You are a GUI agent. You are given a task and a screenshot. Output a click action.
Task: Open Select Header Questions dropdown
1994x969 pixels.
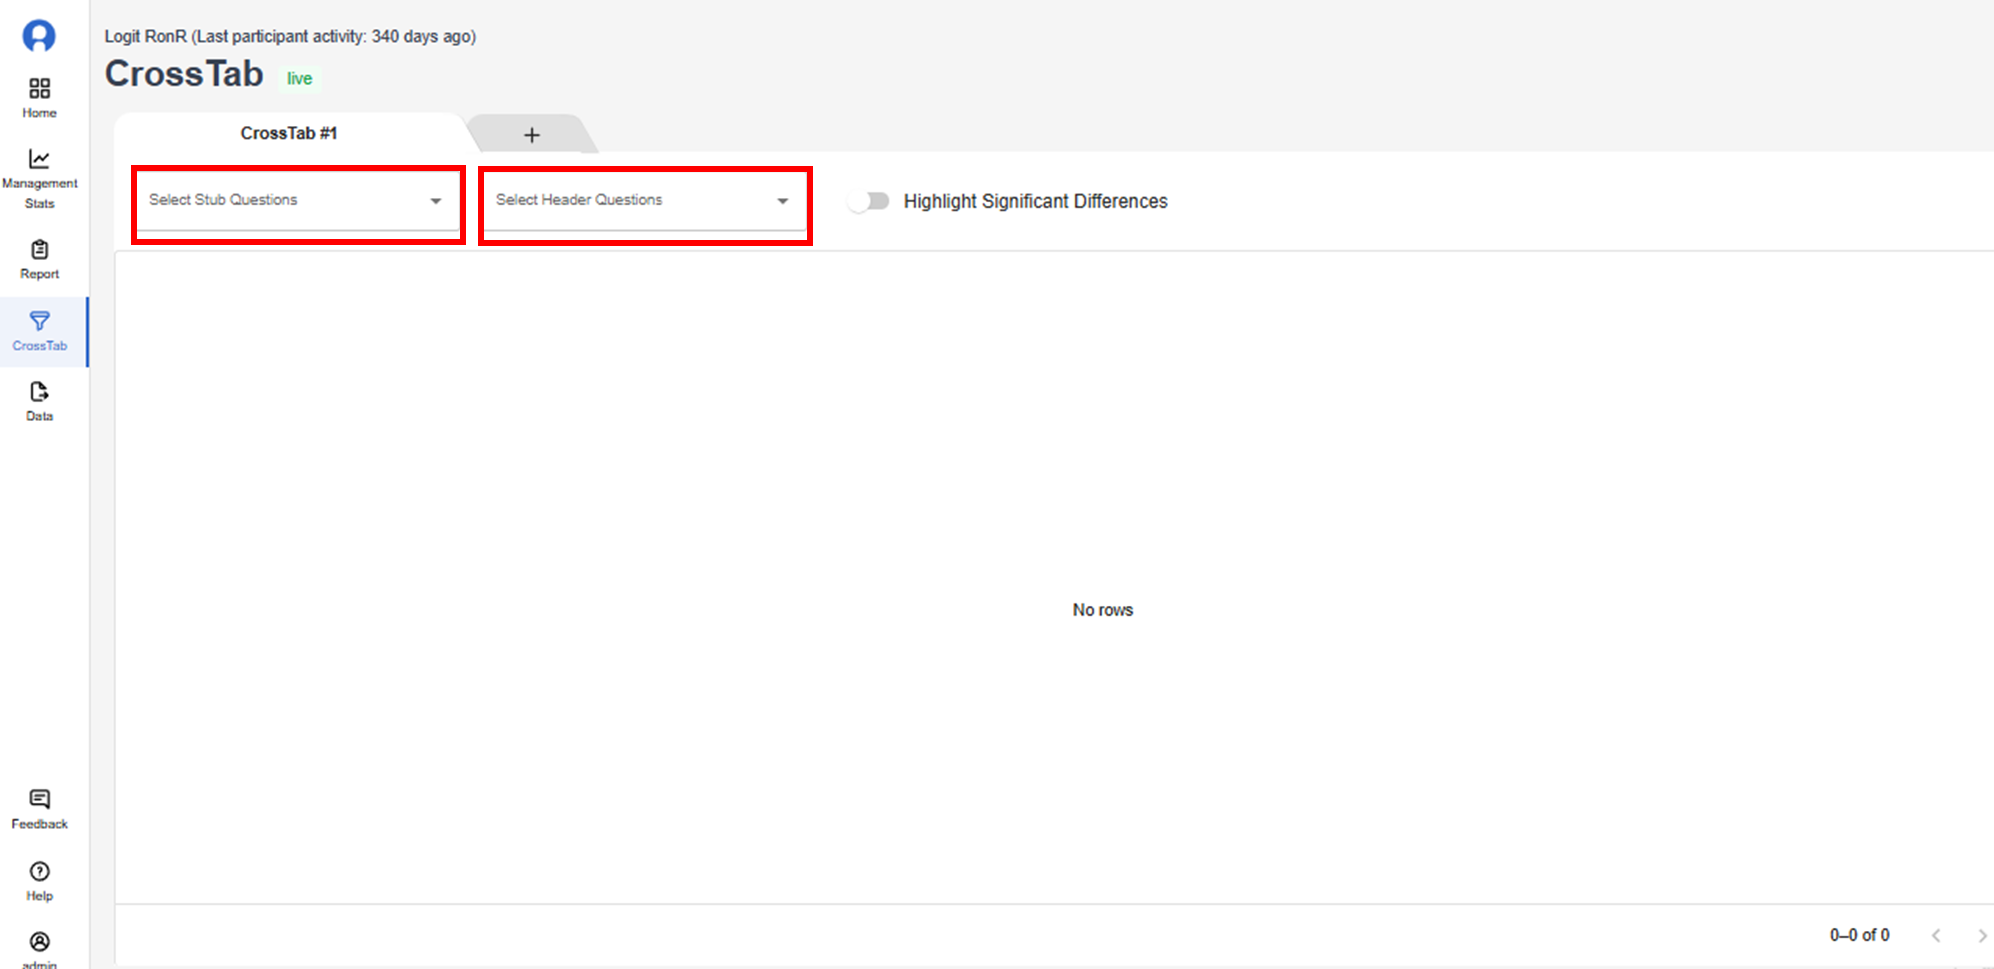click(630, 201)
